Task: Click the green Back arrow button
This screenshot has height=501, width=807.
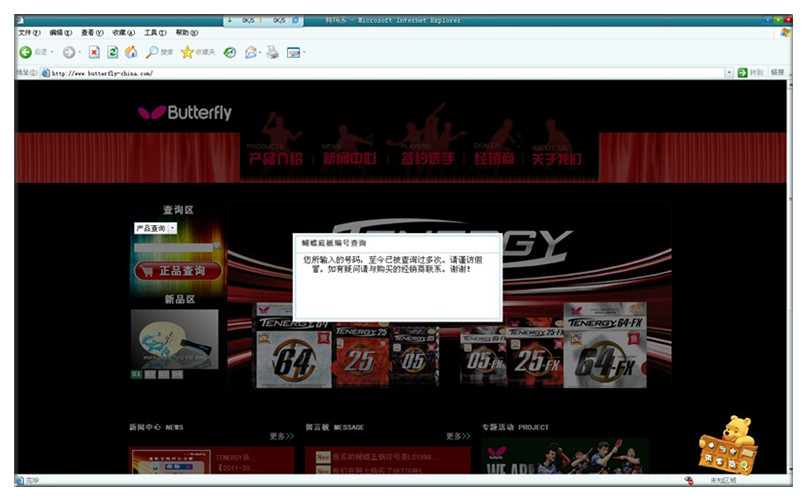Action: pyautogui.click(x=25, y=52)
